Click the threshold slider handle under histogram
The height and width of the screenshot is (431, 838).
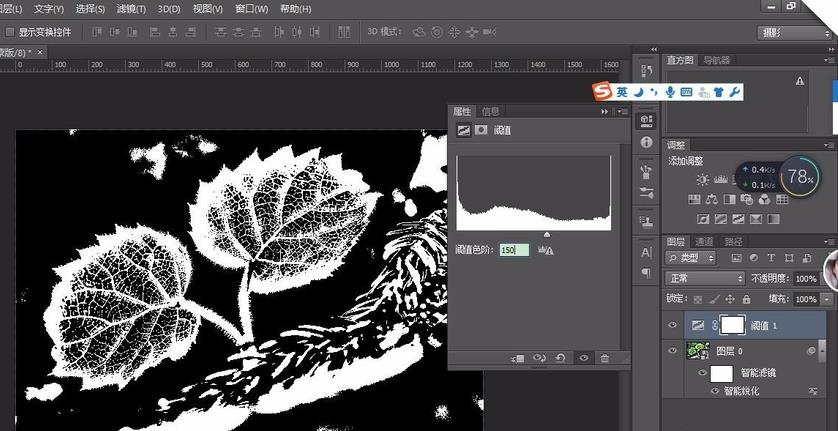point(546,234)
